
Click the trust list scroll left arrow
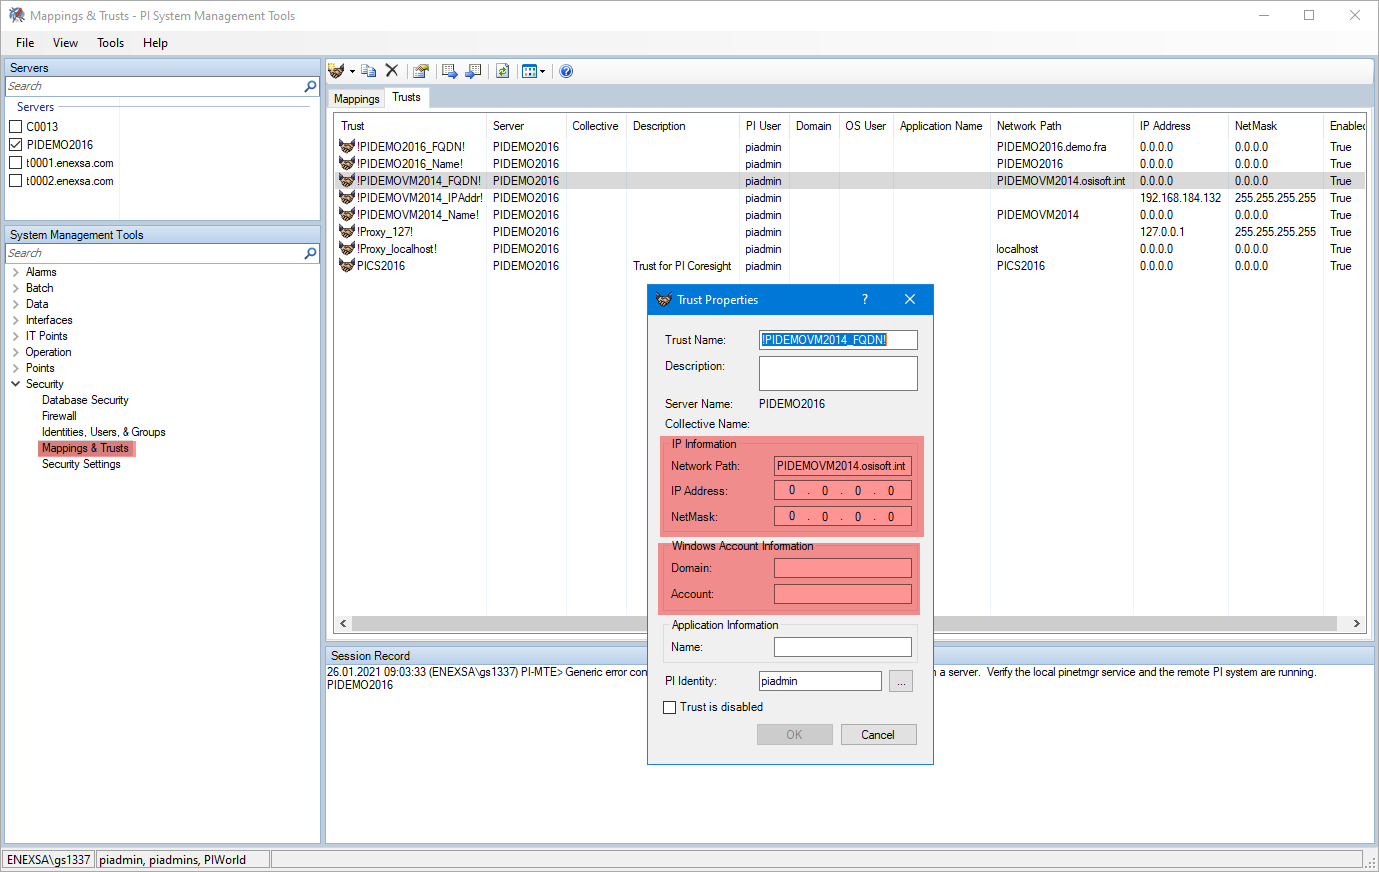(343, 623)
